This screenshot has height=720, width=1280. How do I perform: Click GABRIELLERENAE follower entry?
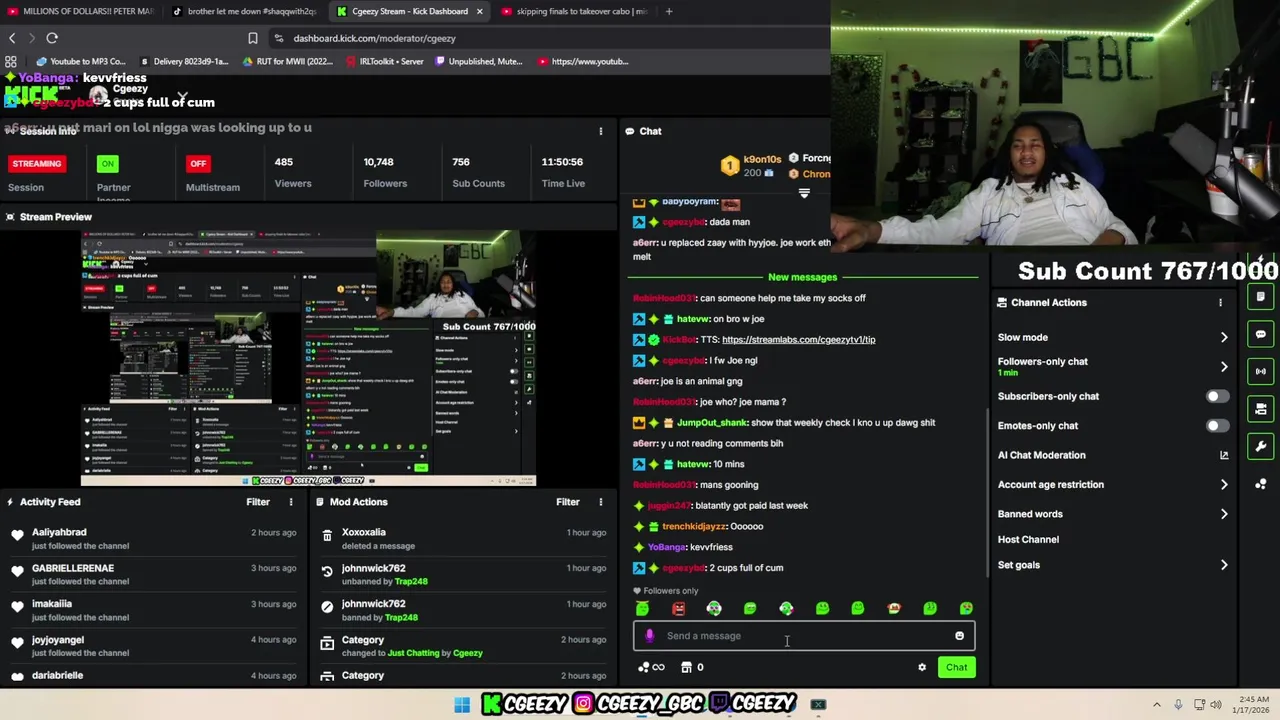153,574
